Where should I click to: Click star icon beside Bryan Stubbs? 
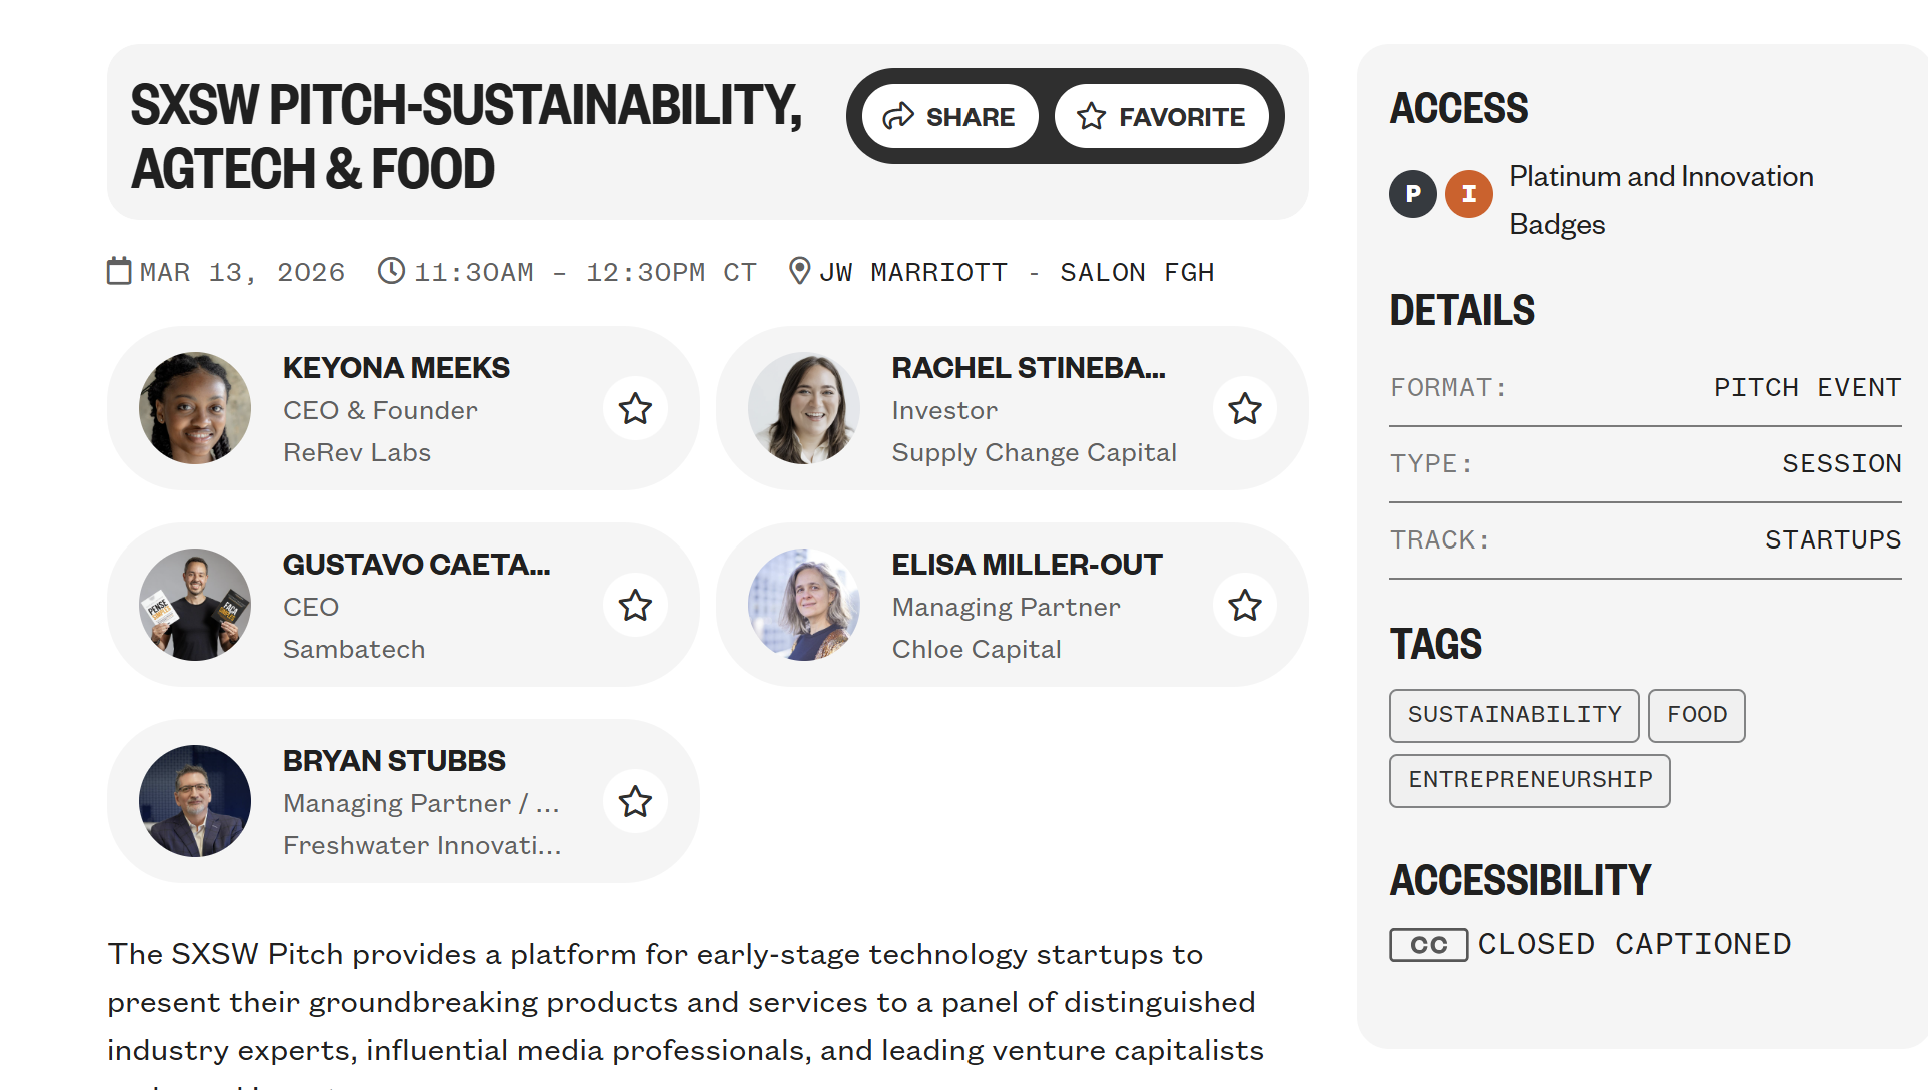[x=635, y=802]
